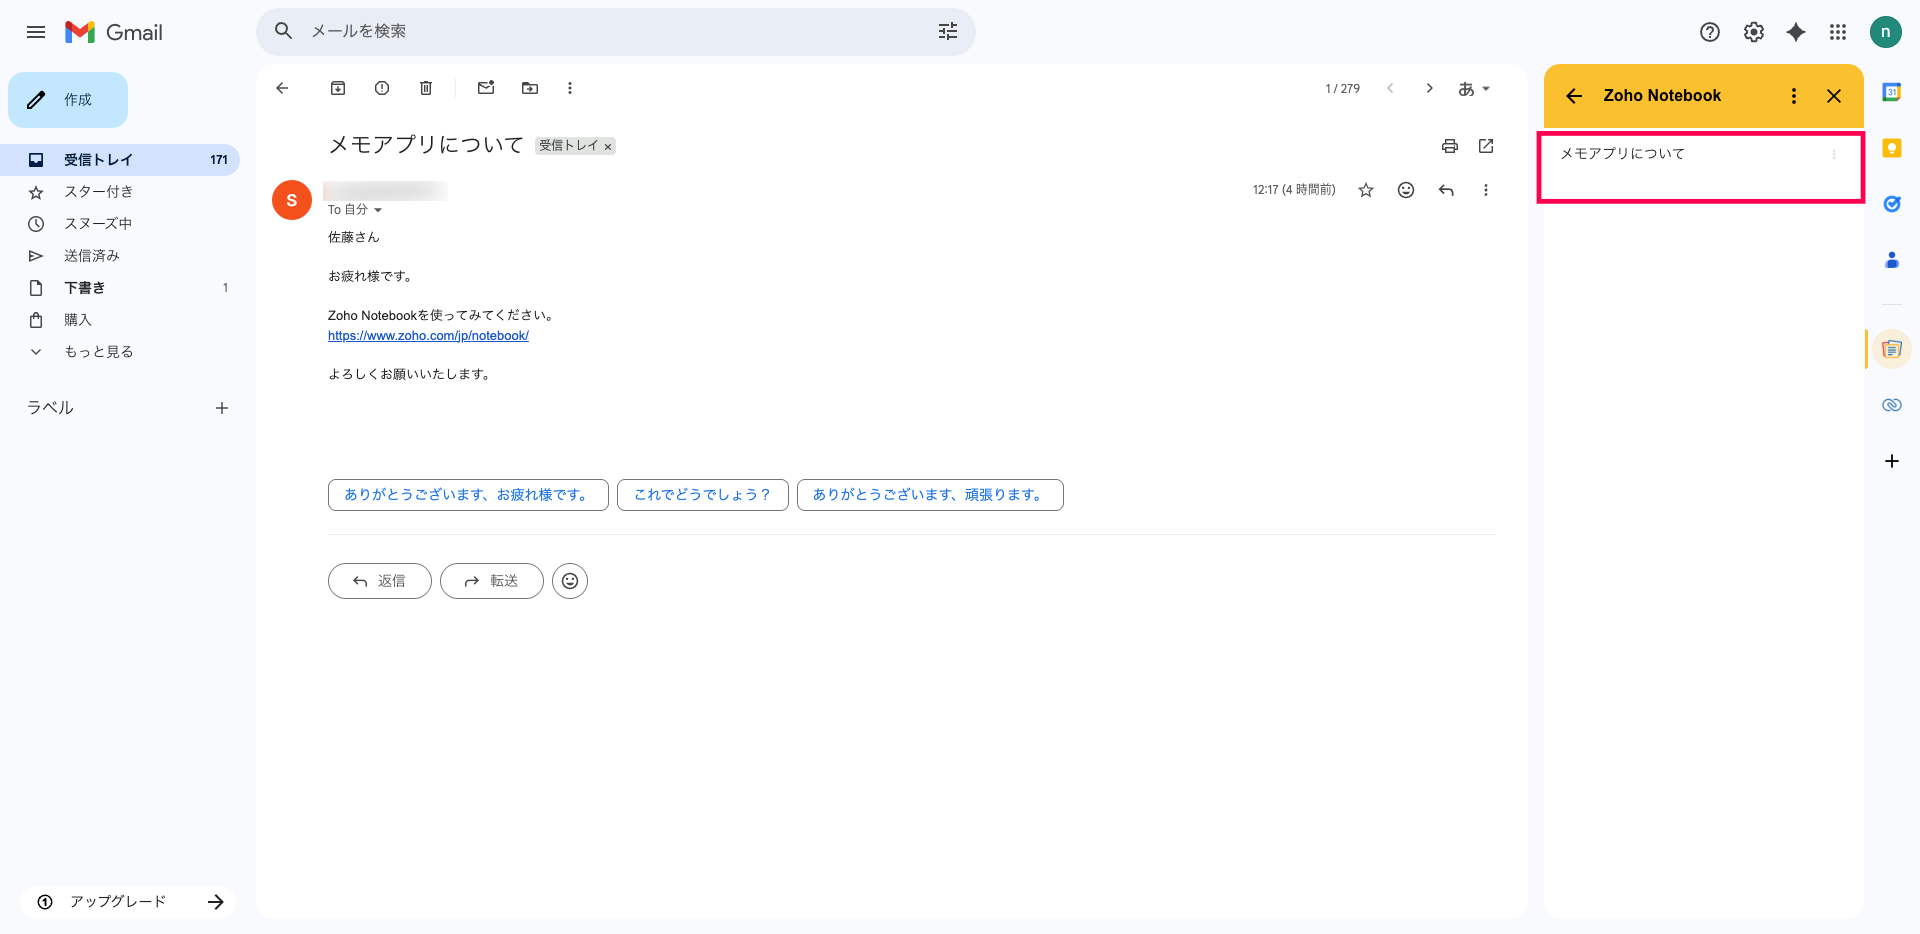The width and height of the screenshot is (1920, 934).
Task: Delete the email using trash icon
Action: pos(426,88)
